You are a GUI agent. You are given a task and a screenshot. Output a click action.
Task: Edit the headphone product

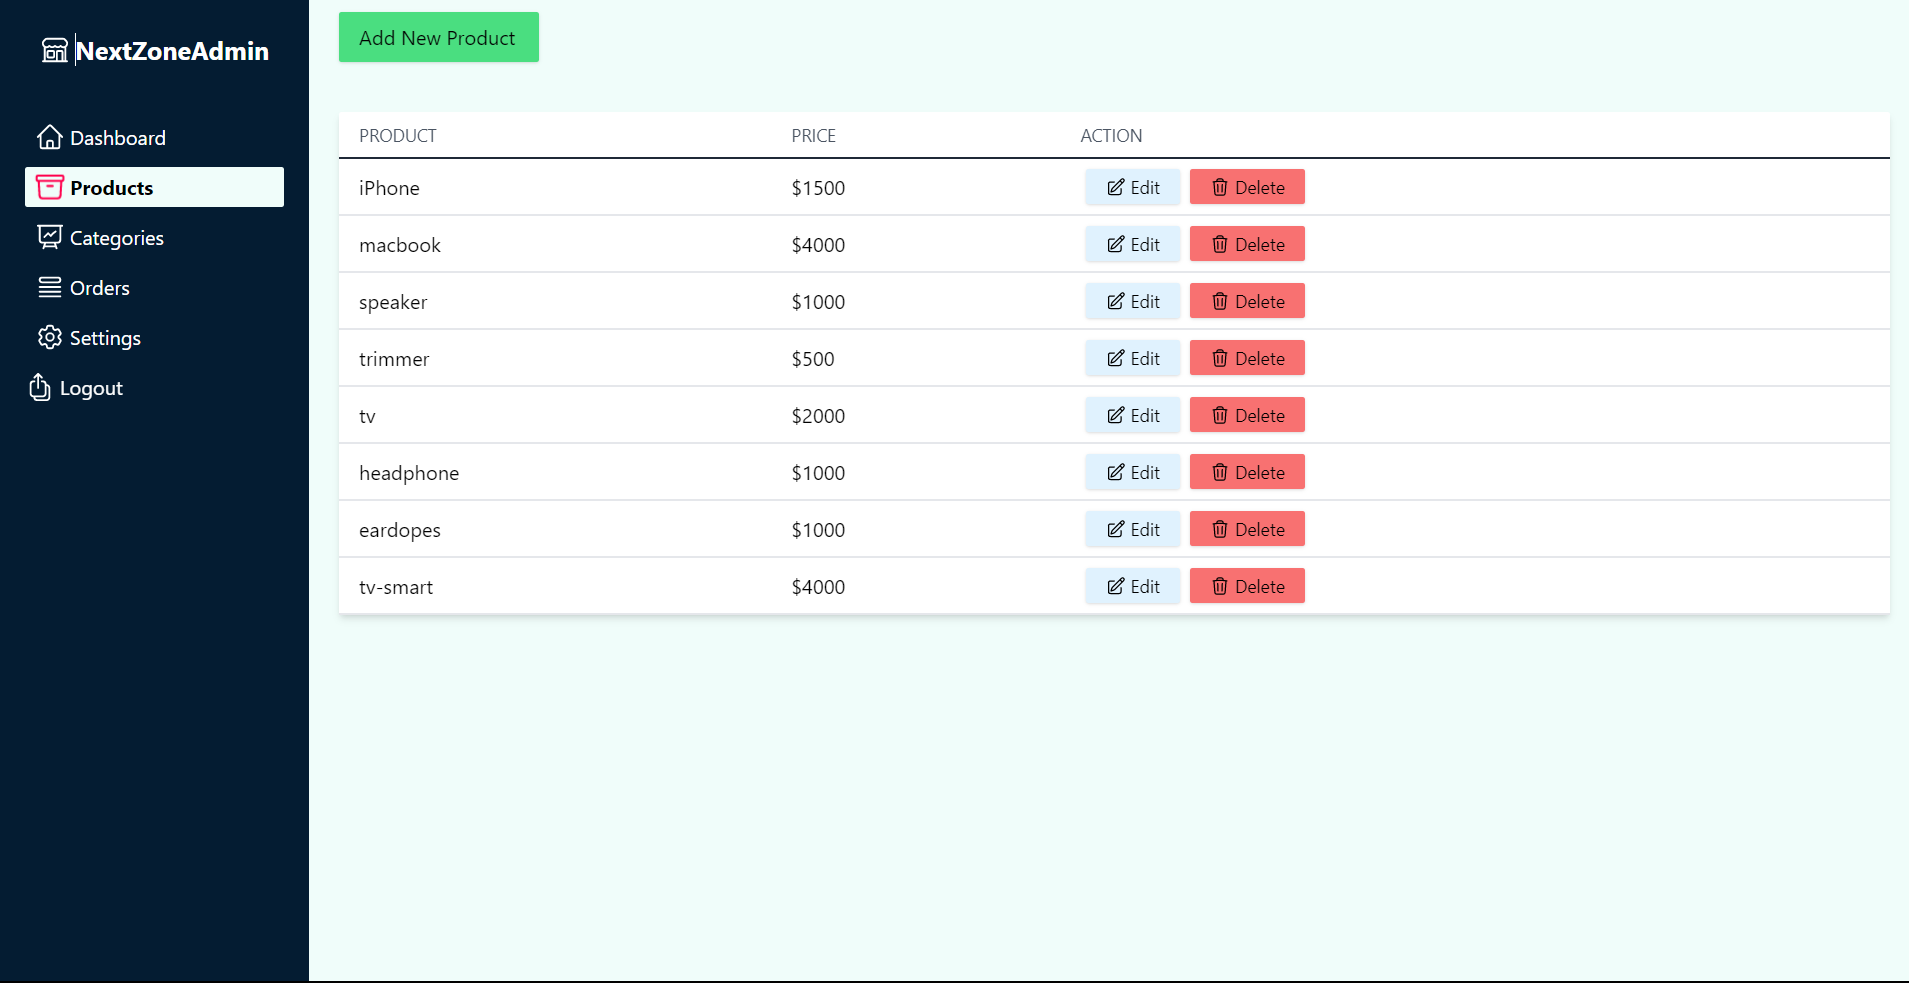(x=1131, y=471)
